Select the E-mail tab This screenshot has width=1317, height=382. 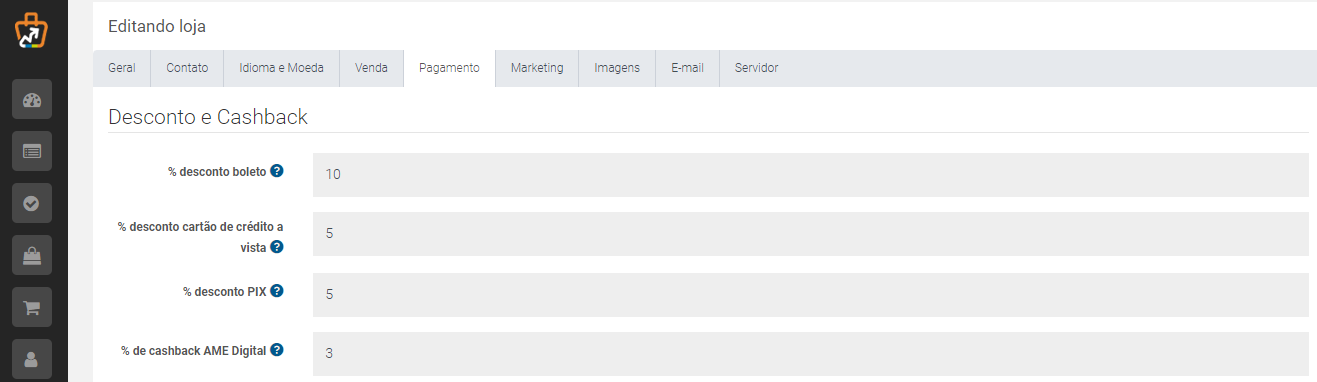(687, 68)
